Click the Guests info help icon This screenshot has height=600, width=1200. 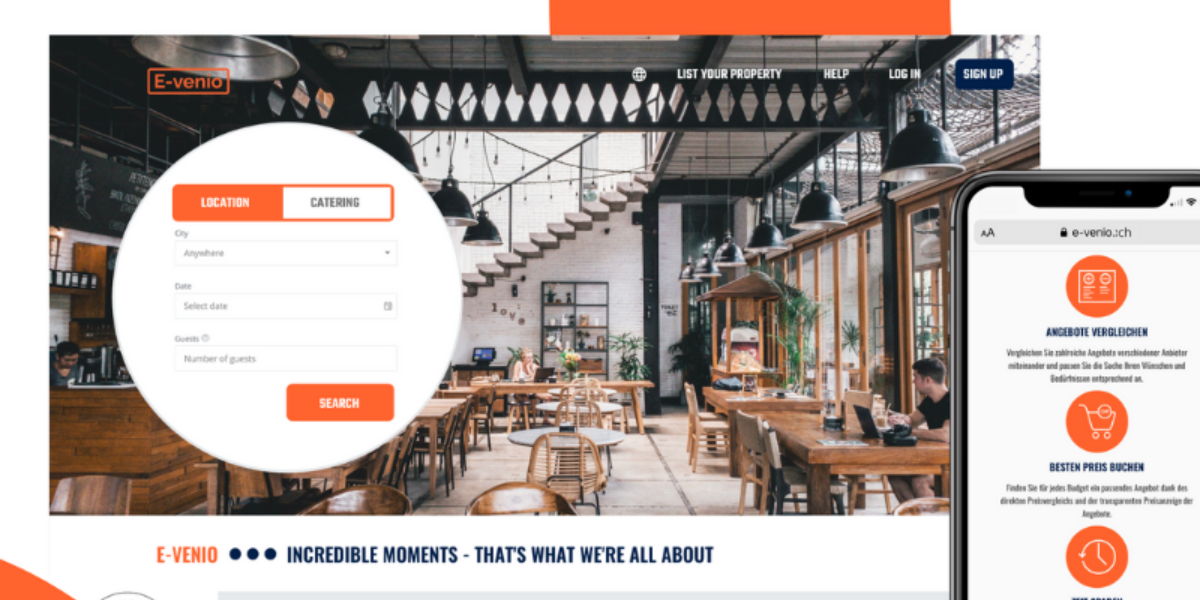[206, 338]
